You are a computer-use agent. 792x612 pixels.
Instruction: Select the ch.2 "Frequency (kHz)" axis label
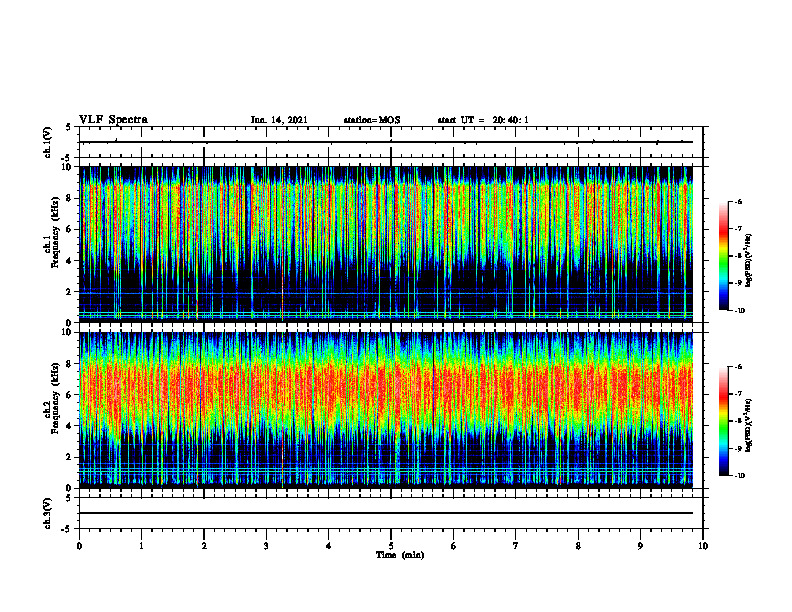tap(57, 396)
